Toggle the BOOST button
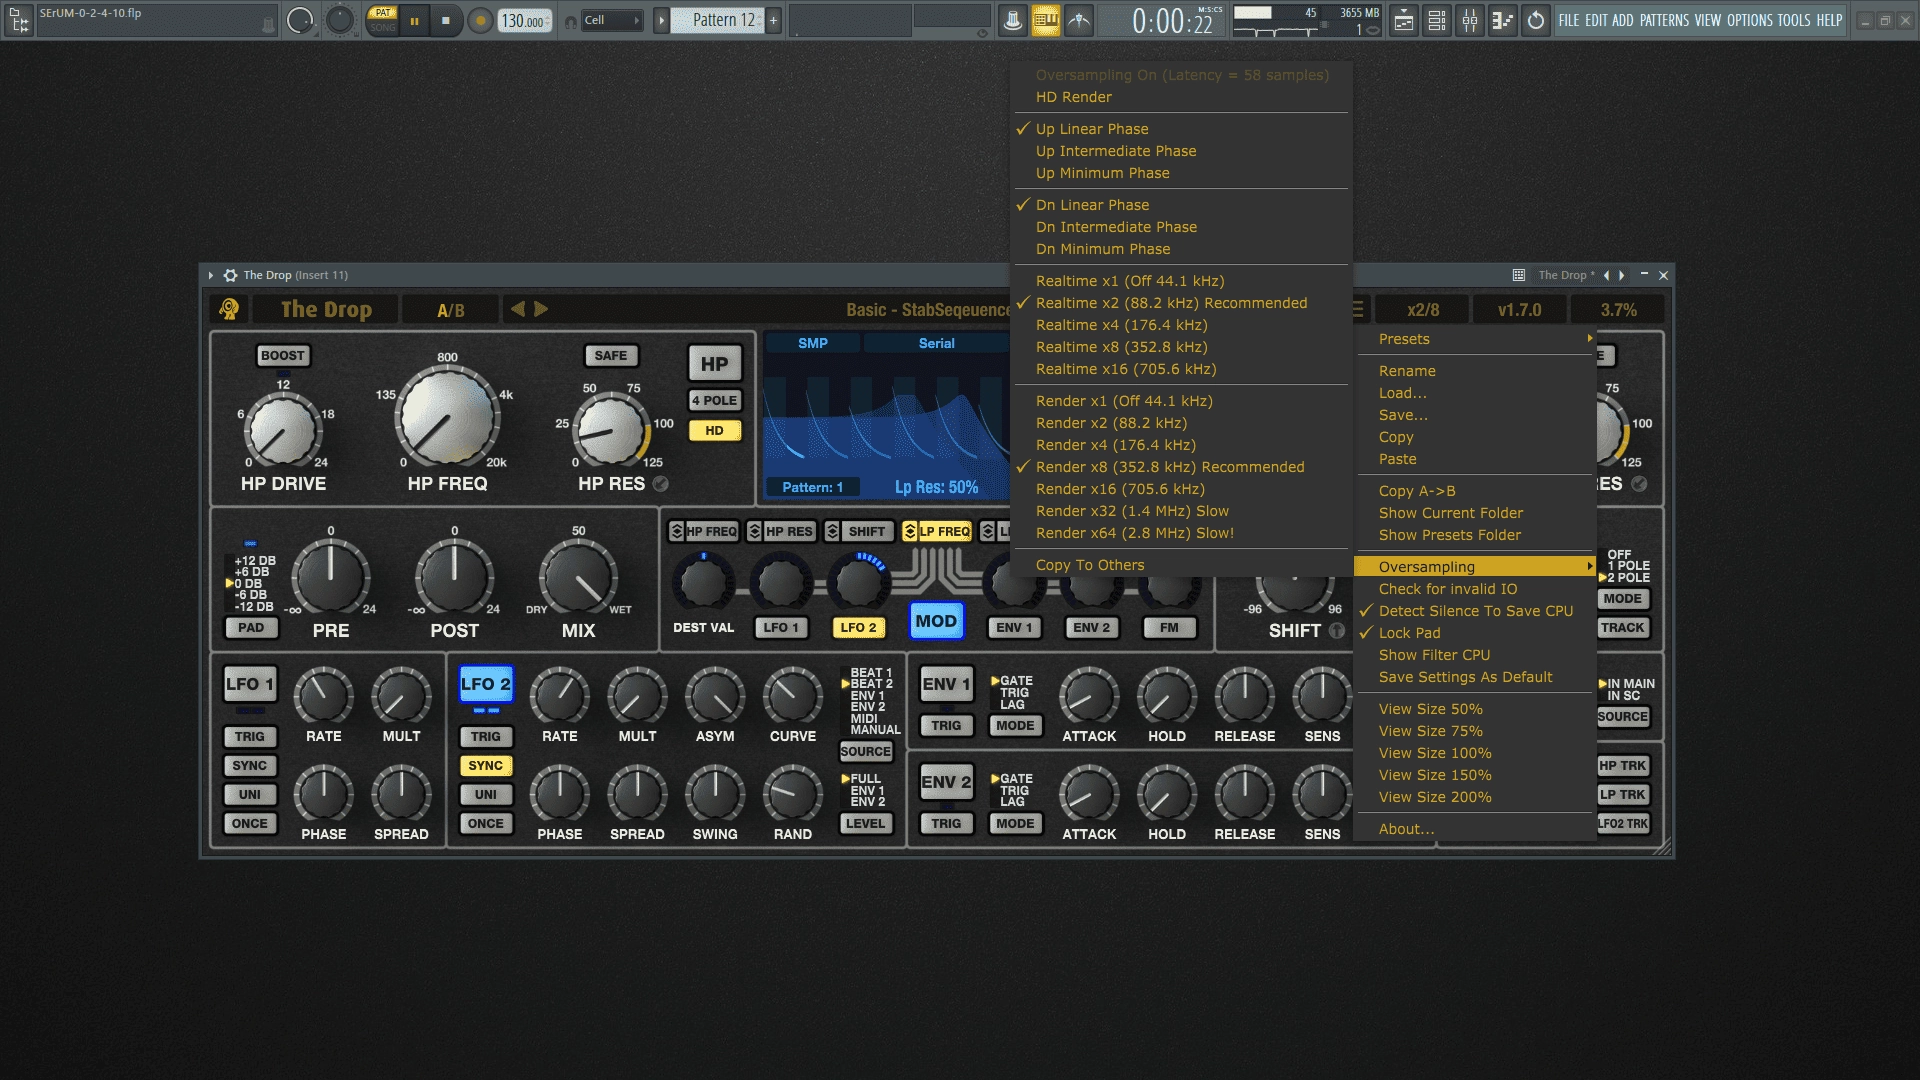Screen dimensions: 1920x1080 coord(283,356)
